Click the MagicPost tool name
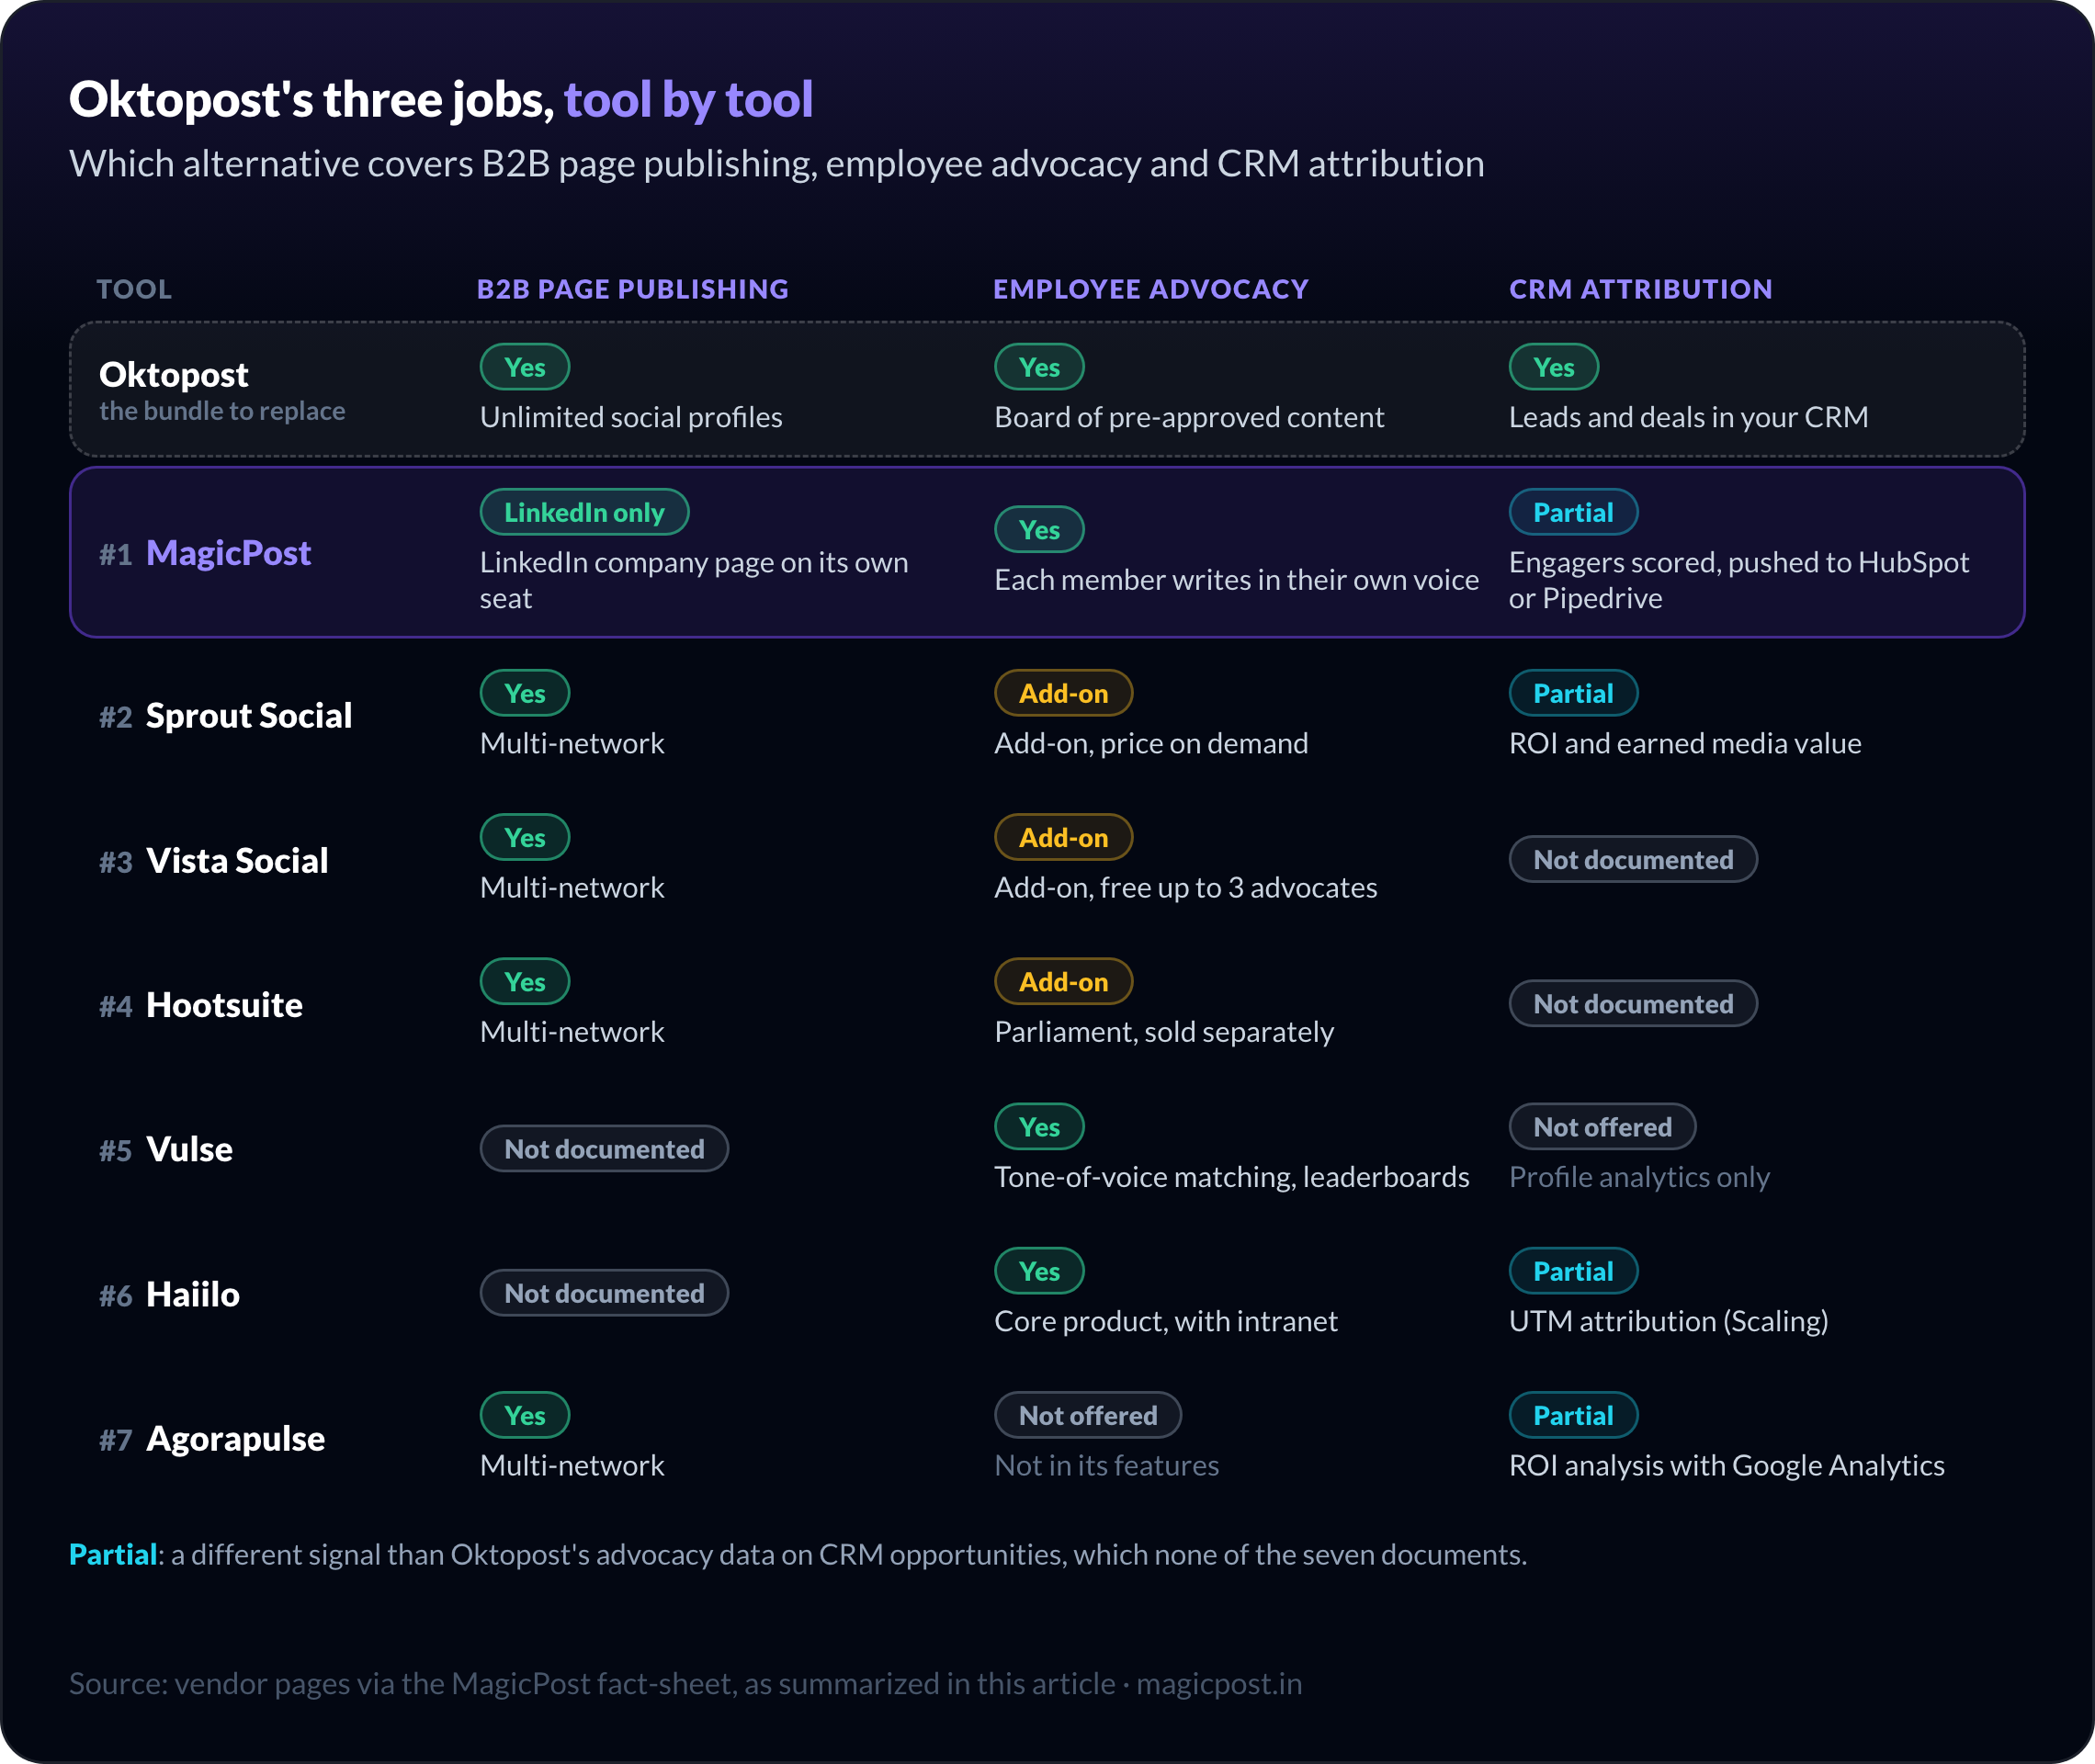This screenshot has width=2095, height=1764. (229, 553)
